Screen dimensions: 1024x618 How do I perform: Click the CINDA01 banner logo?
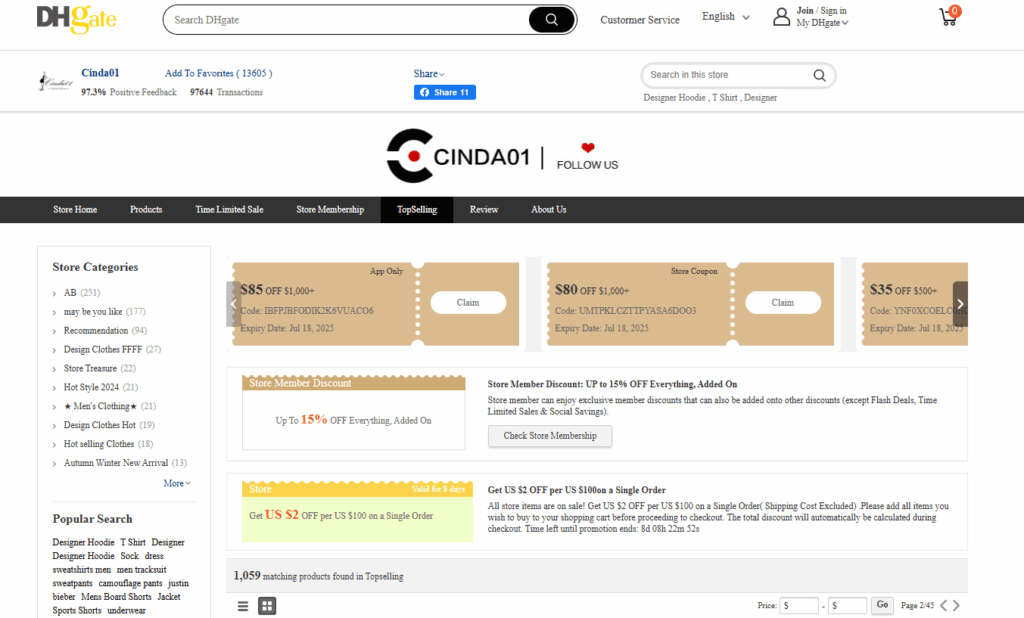pos(458,156)
